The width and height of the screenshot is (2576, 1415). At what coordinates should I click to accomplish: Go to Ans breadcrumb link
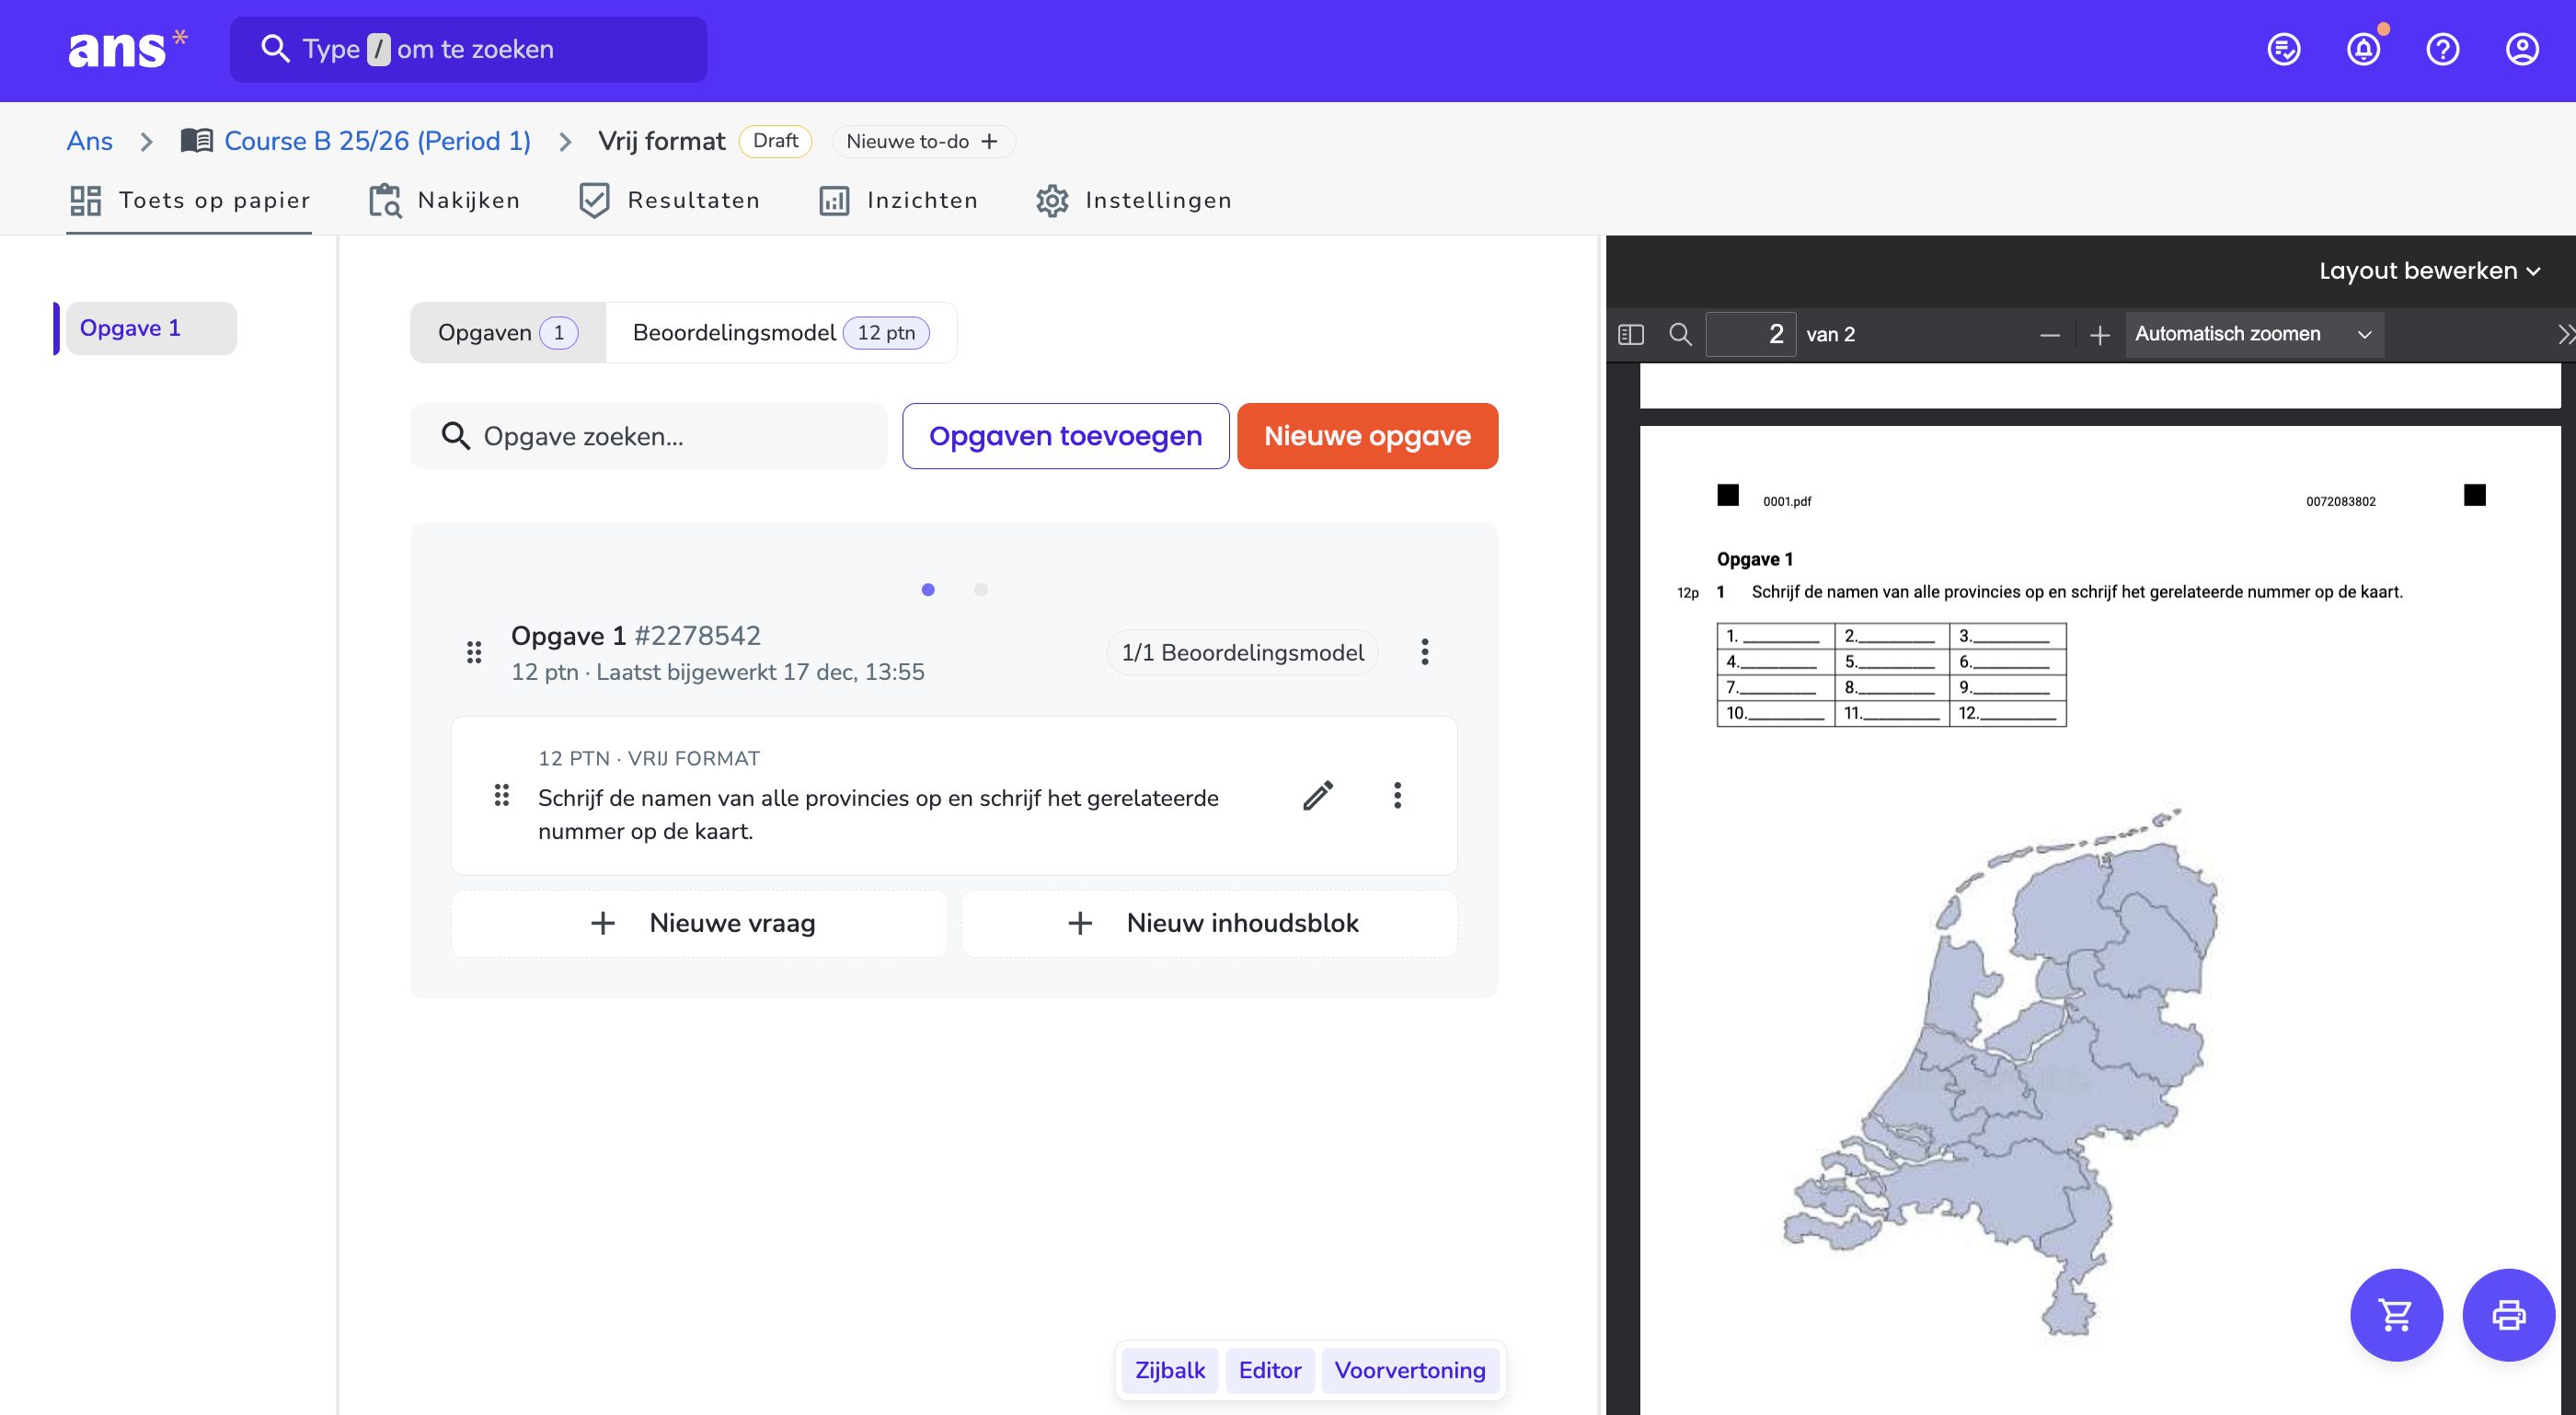(x=89, y=141)
